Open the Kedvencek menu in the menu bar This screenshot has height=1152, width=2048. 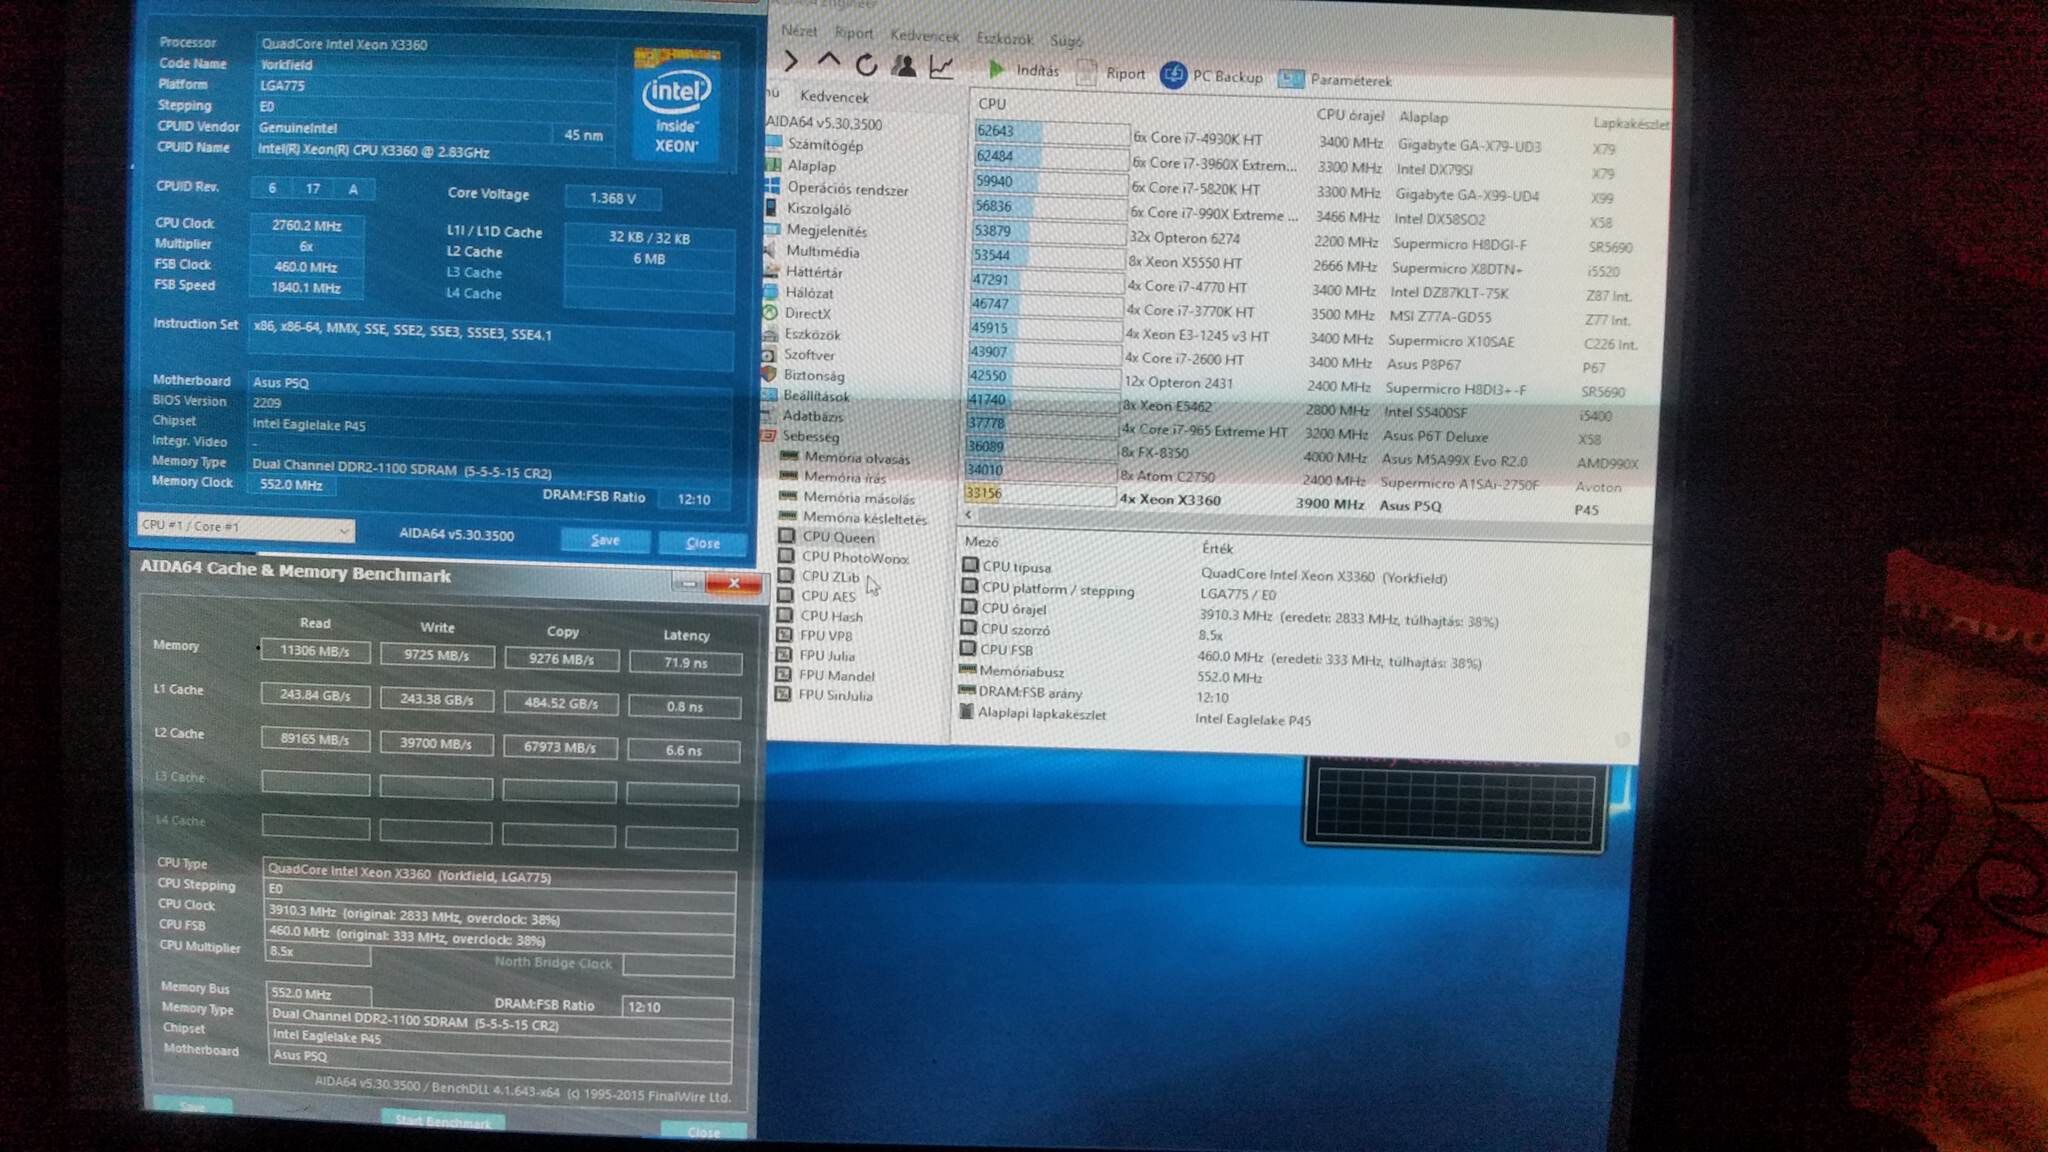tap(924, 36)
